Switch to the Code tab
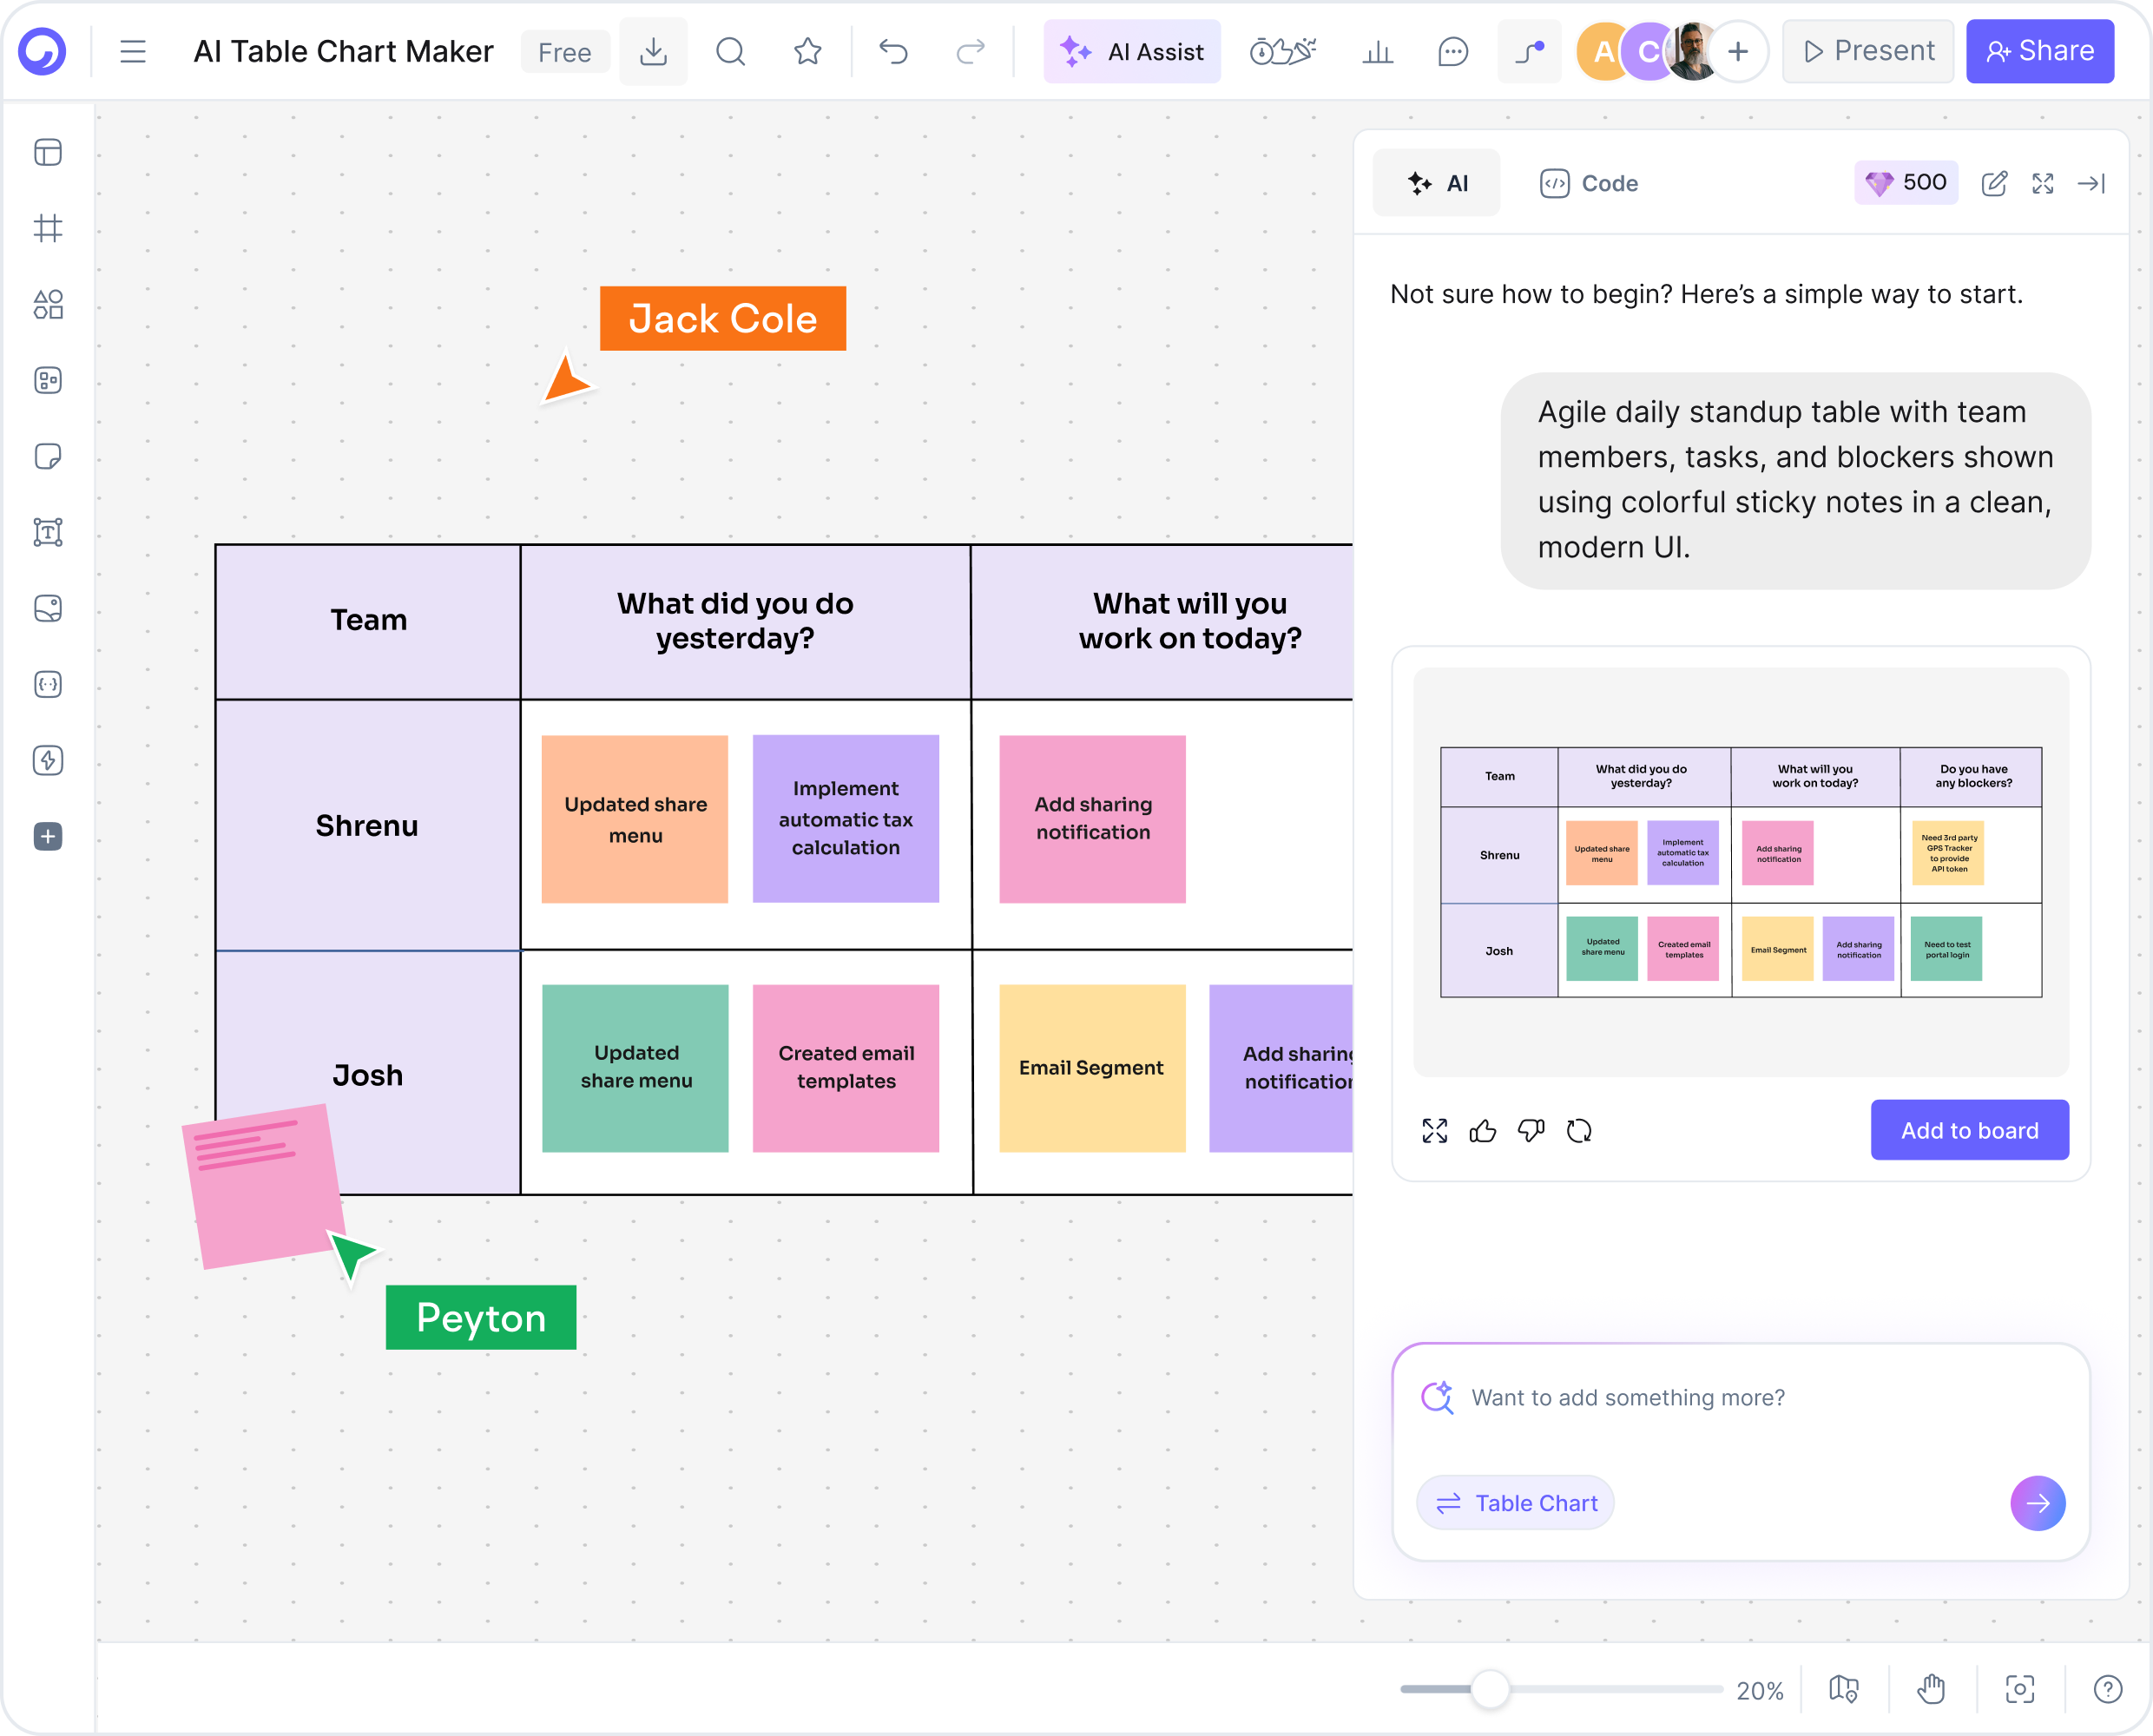 tap(1589, 183)
